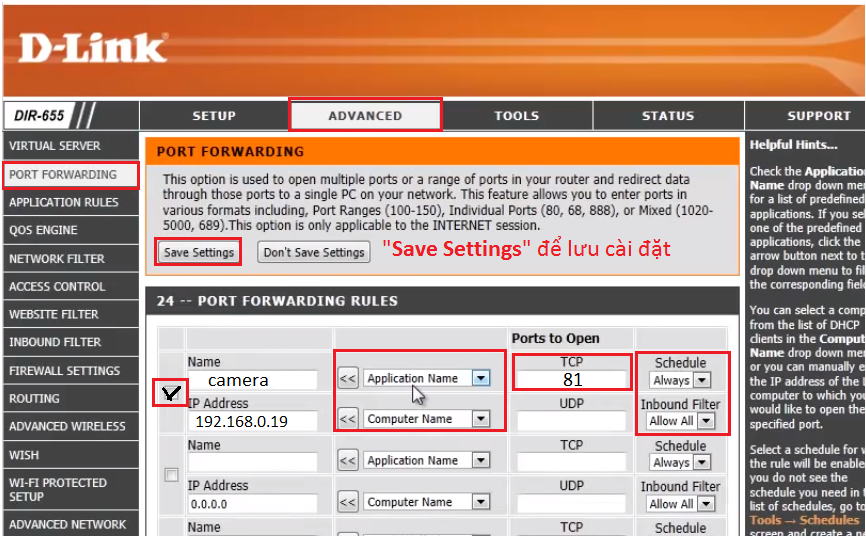Click the PORT FORWARDING orange heading
Image resolution: width=866 pixels, height=538 pixels.
point(230,152)
